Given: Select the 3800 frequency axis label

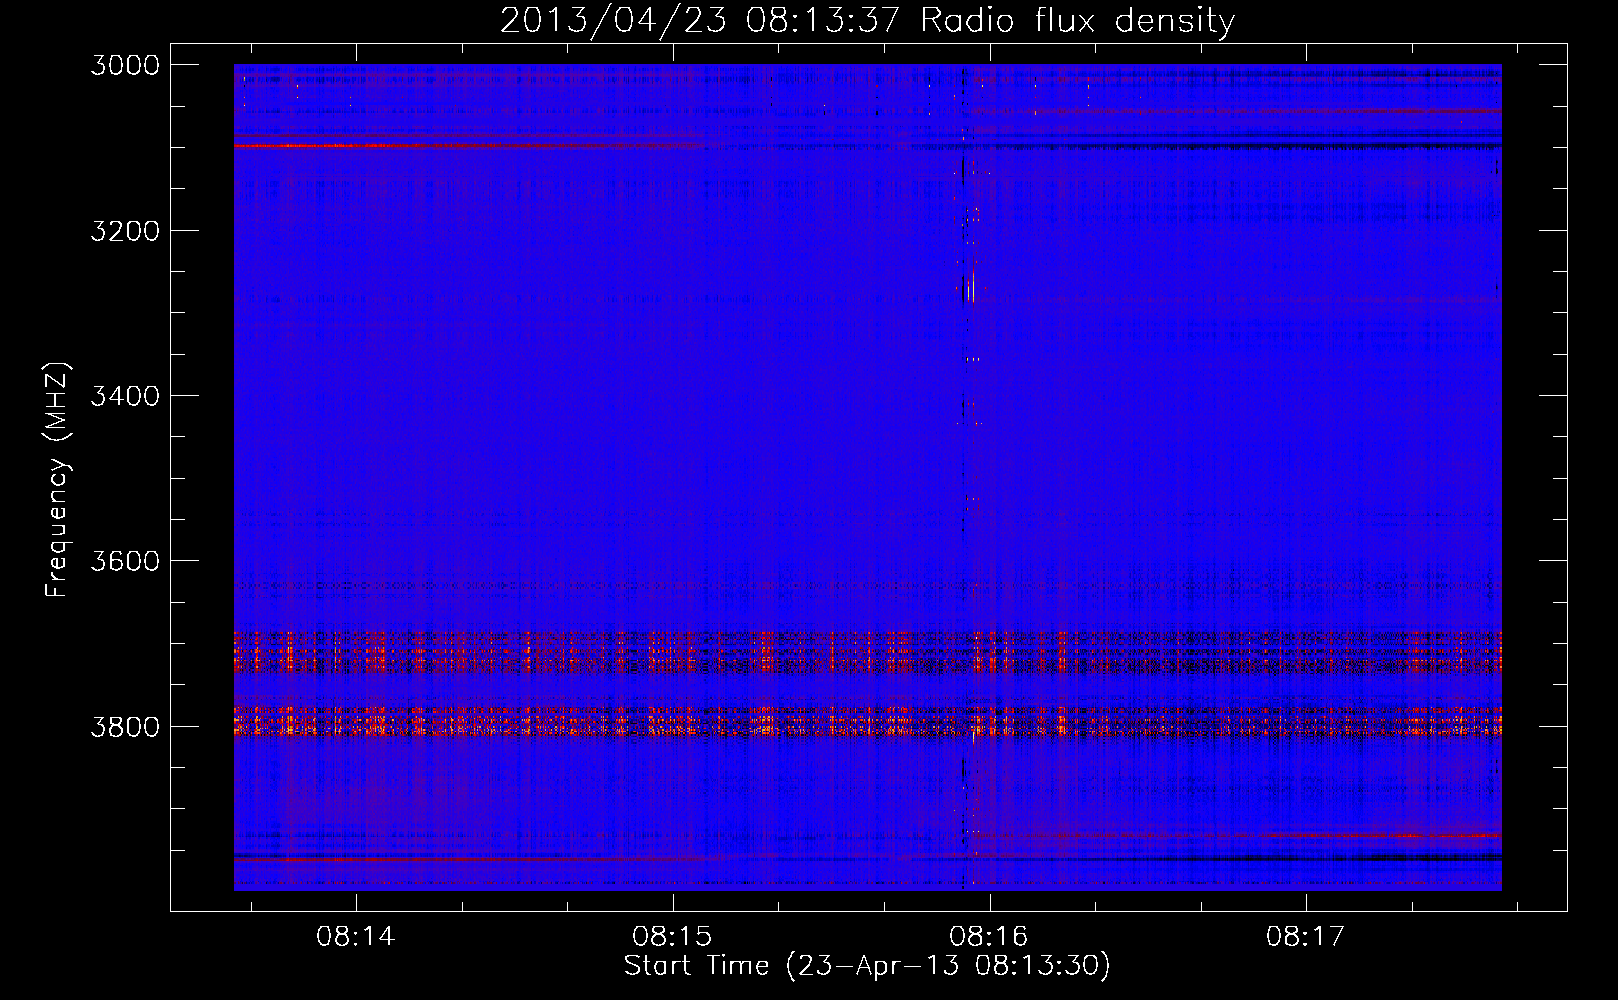Looking at the screenshot, I should (125, 726).
